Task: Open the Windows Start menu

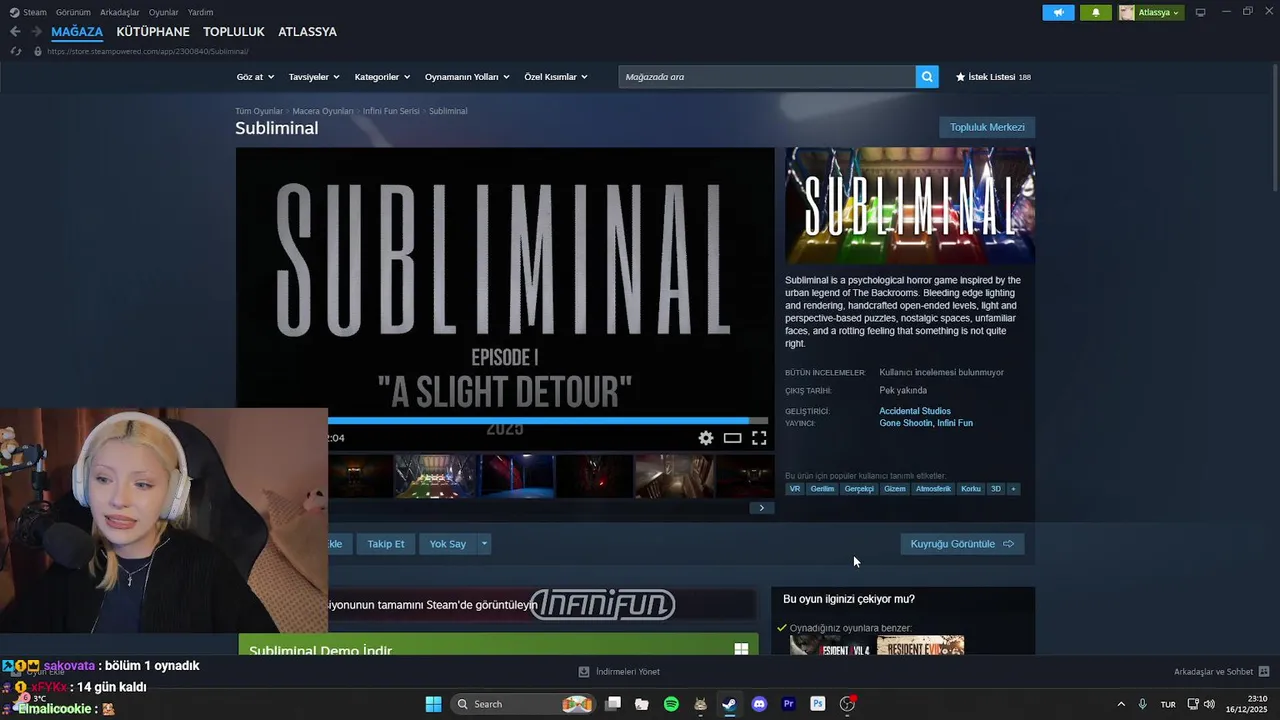Action: (433, 704)
